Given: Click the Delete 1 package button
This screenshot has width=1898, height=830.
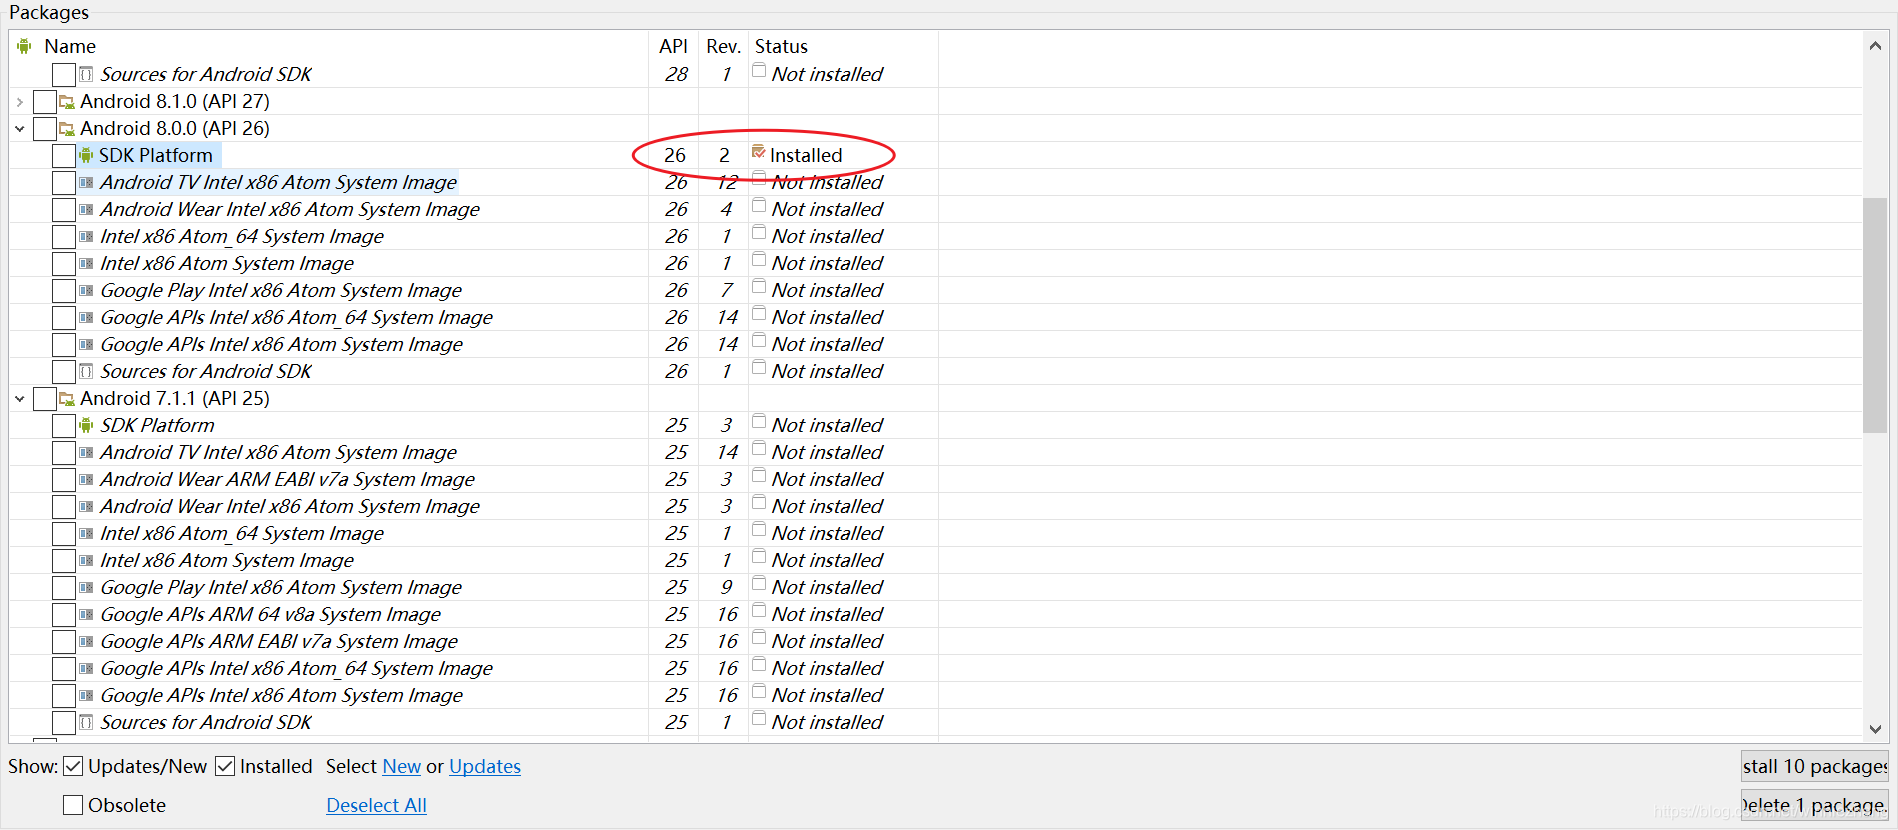Looking at the screenshot, I should pos(1814,805).
